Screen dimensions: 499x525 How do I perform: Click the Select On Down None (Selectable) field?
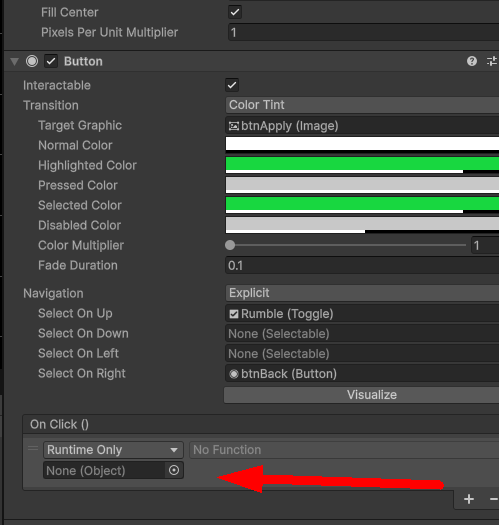[362, 334]
